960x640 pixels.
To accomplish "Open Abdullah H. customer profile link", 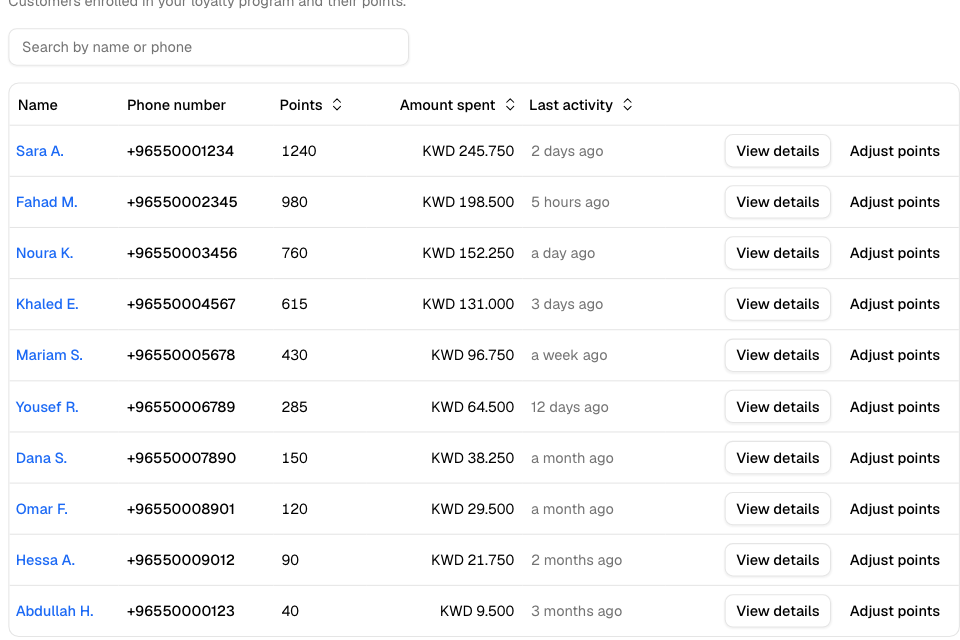I will (x=54, y=611).
